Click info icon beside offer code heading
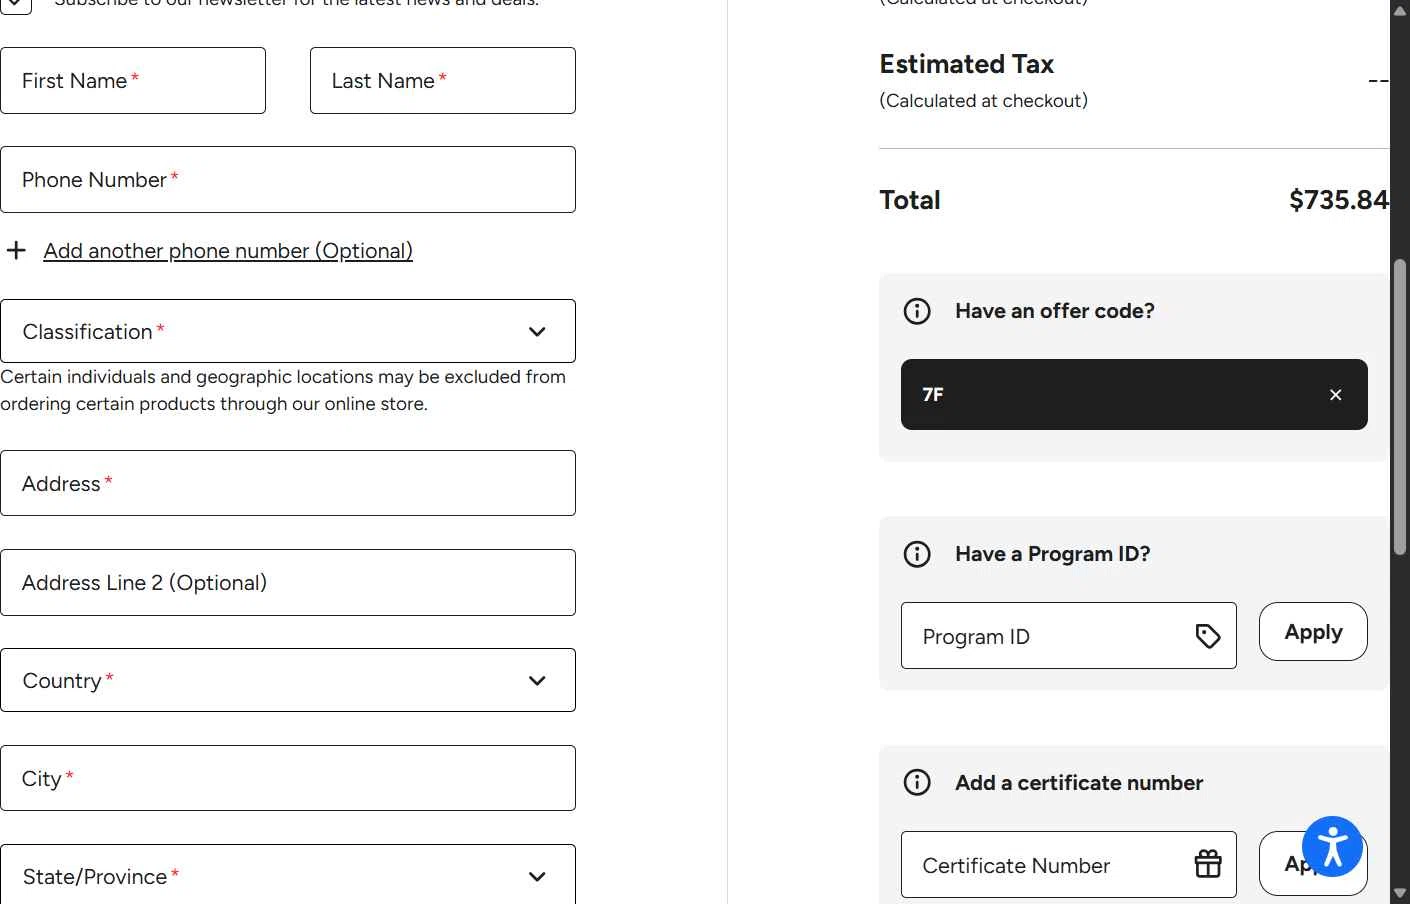The image size is (1410, 904). tap(916, 311)
